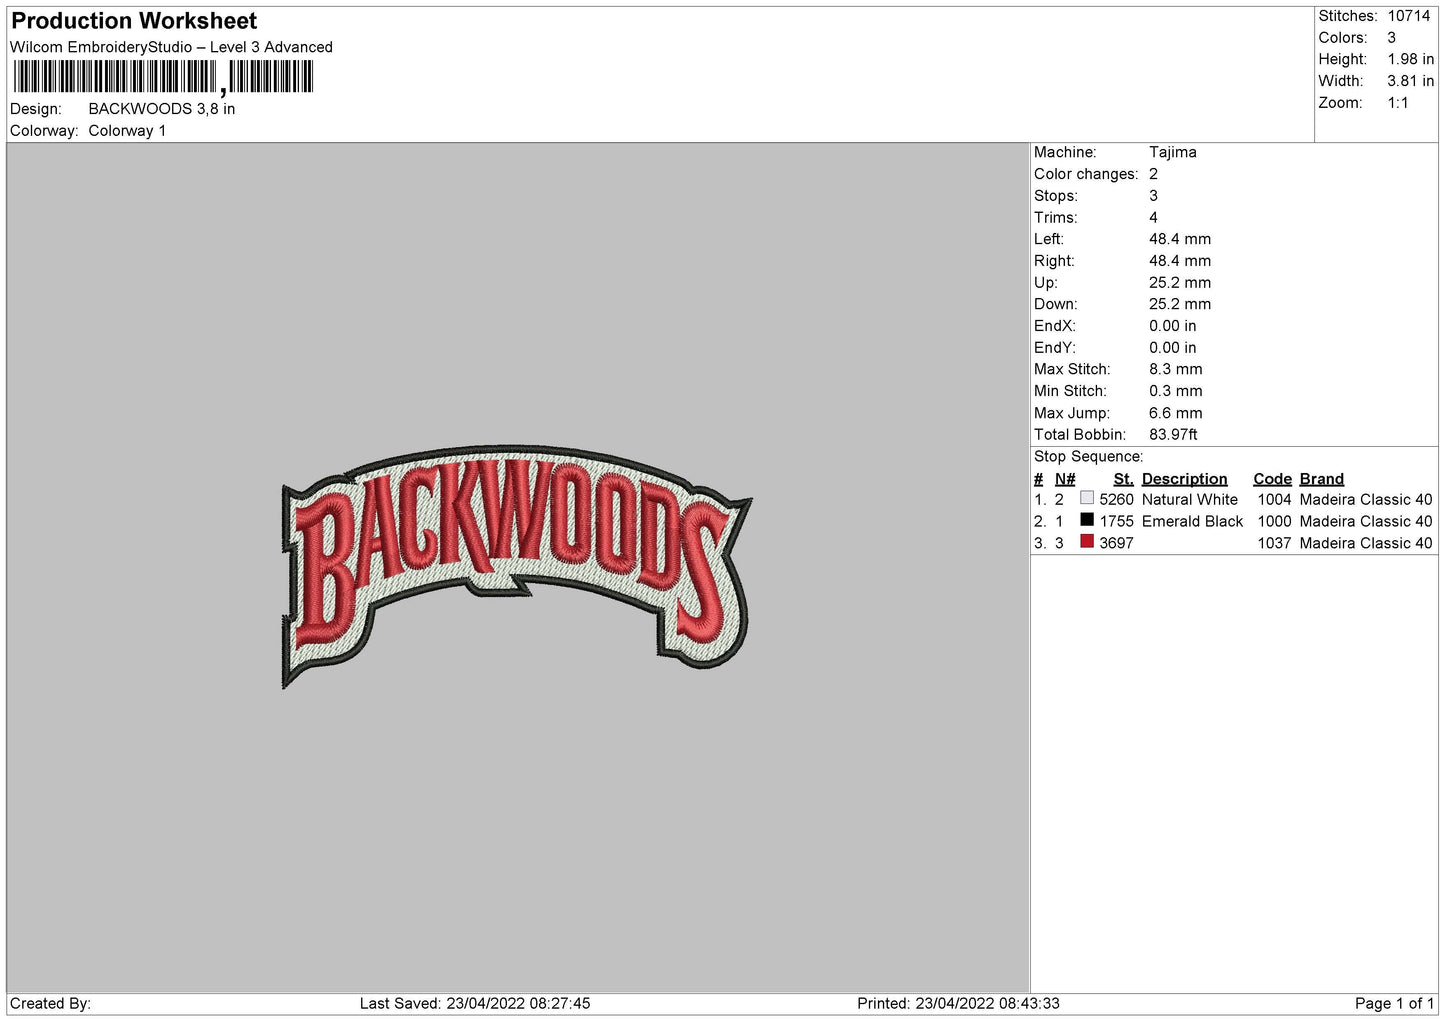Click the Emerald Black description text

point(1193,522)
